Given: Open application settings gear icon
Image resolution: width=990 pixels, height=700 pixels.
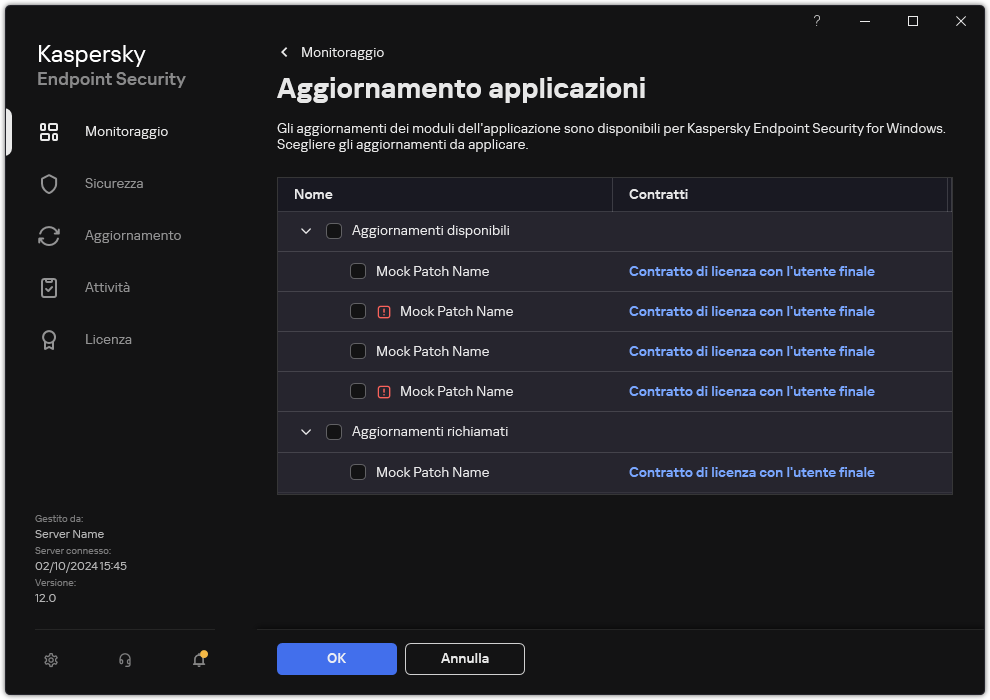Looking at the screenshot, I should click(x=51, y=660).
